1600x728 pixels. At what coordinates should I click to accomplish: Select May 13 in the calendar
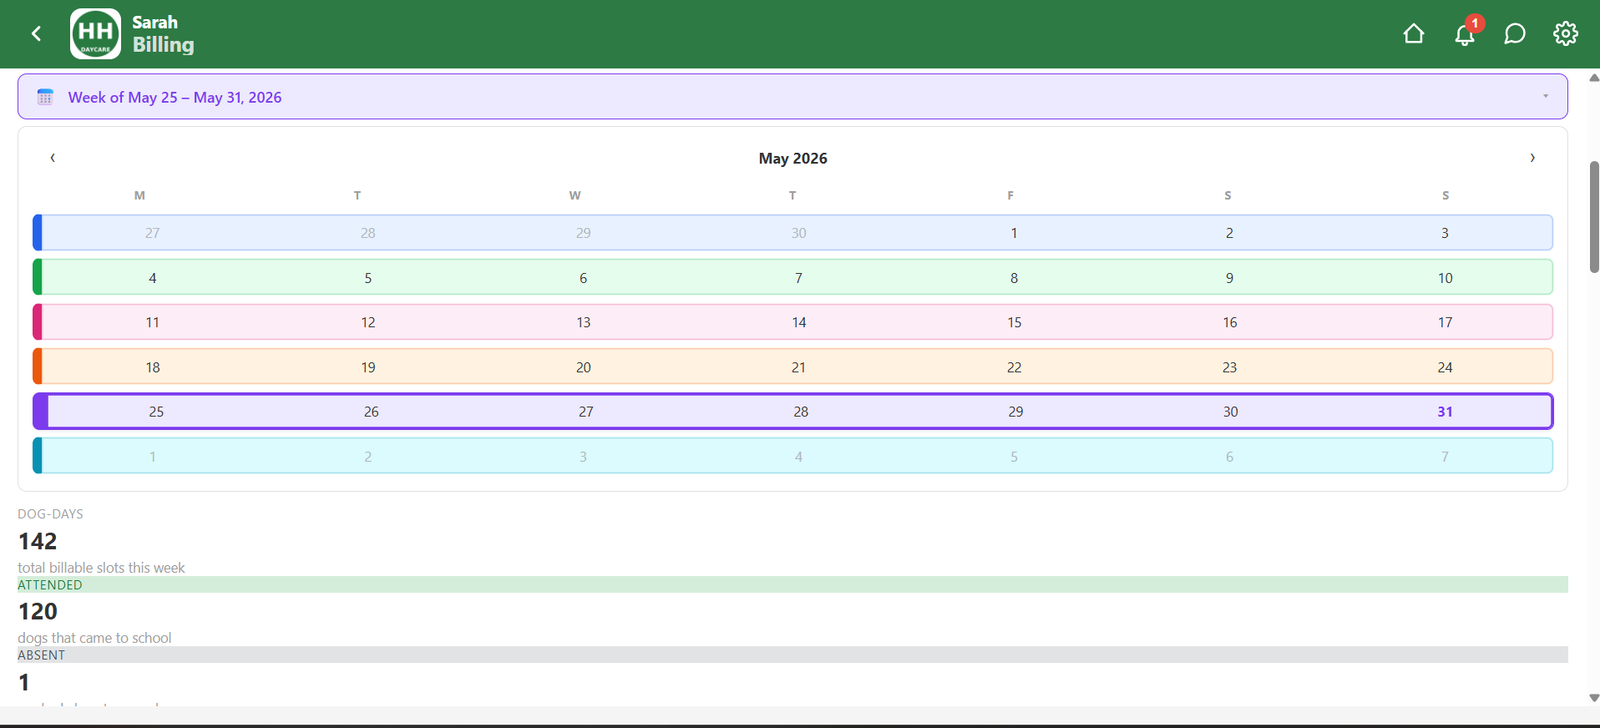click(x=583, y=322)
